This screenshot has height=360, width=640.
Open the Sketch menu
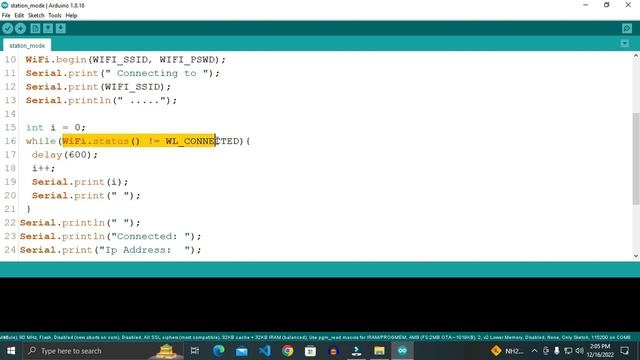click(x=36, y=16)
